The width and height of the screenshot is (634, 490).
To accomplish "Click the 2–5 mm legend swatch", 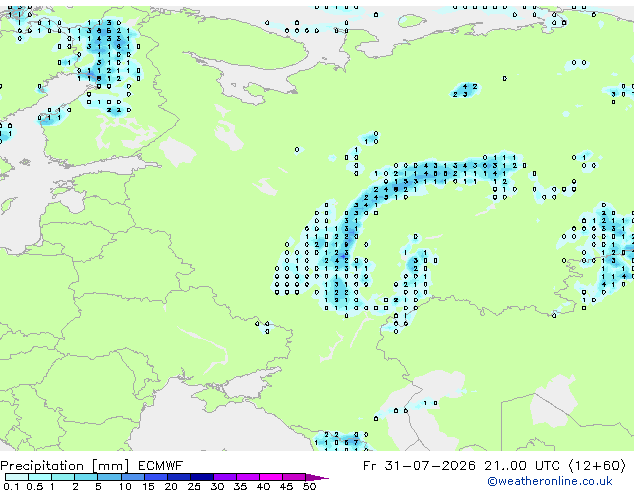I will pyautogui.click(x=86, y=477).
